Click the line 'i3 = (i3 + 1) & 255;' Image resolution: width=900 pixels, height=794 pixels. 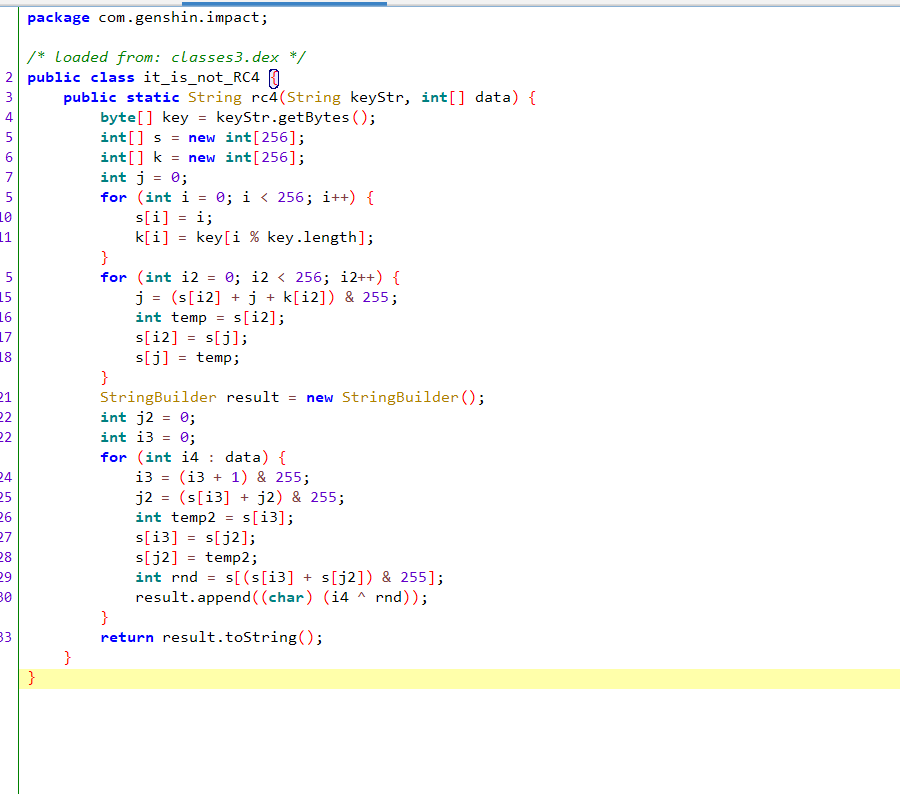tap(223, 478)
